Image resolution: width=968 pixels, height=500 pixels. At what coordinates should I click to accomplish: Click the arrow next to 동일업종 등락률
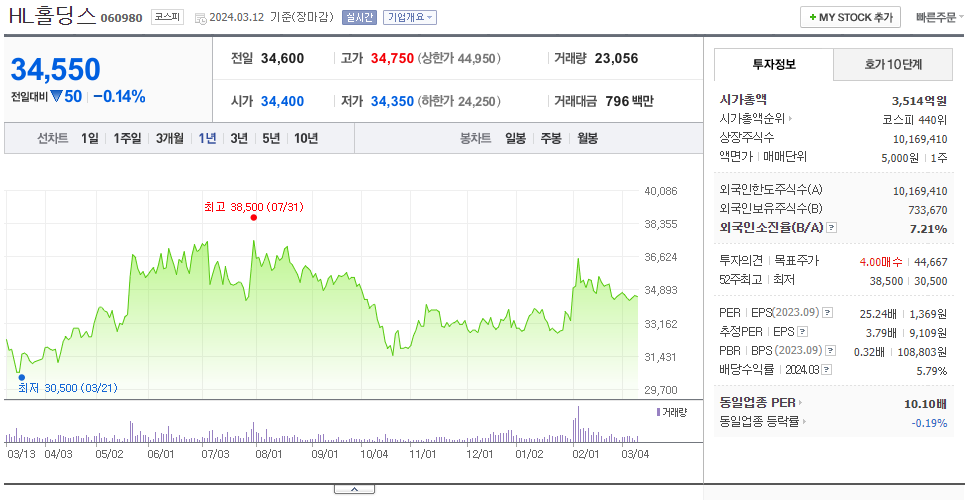click(804, 422)
